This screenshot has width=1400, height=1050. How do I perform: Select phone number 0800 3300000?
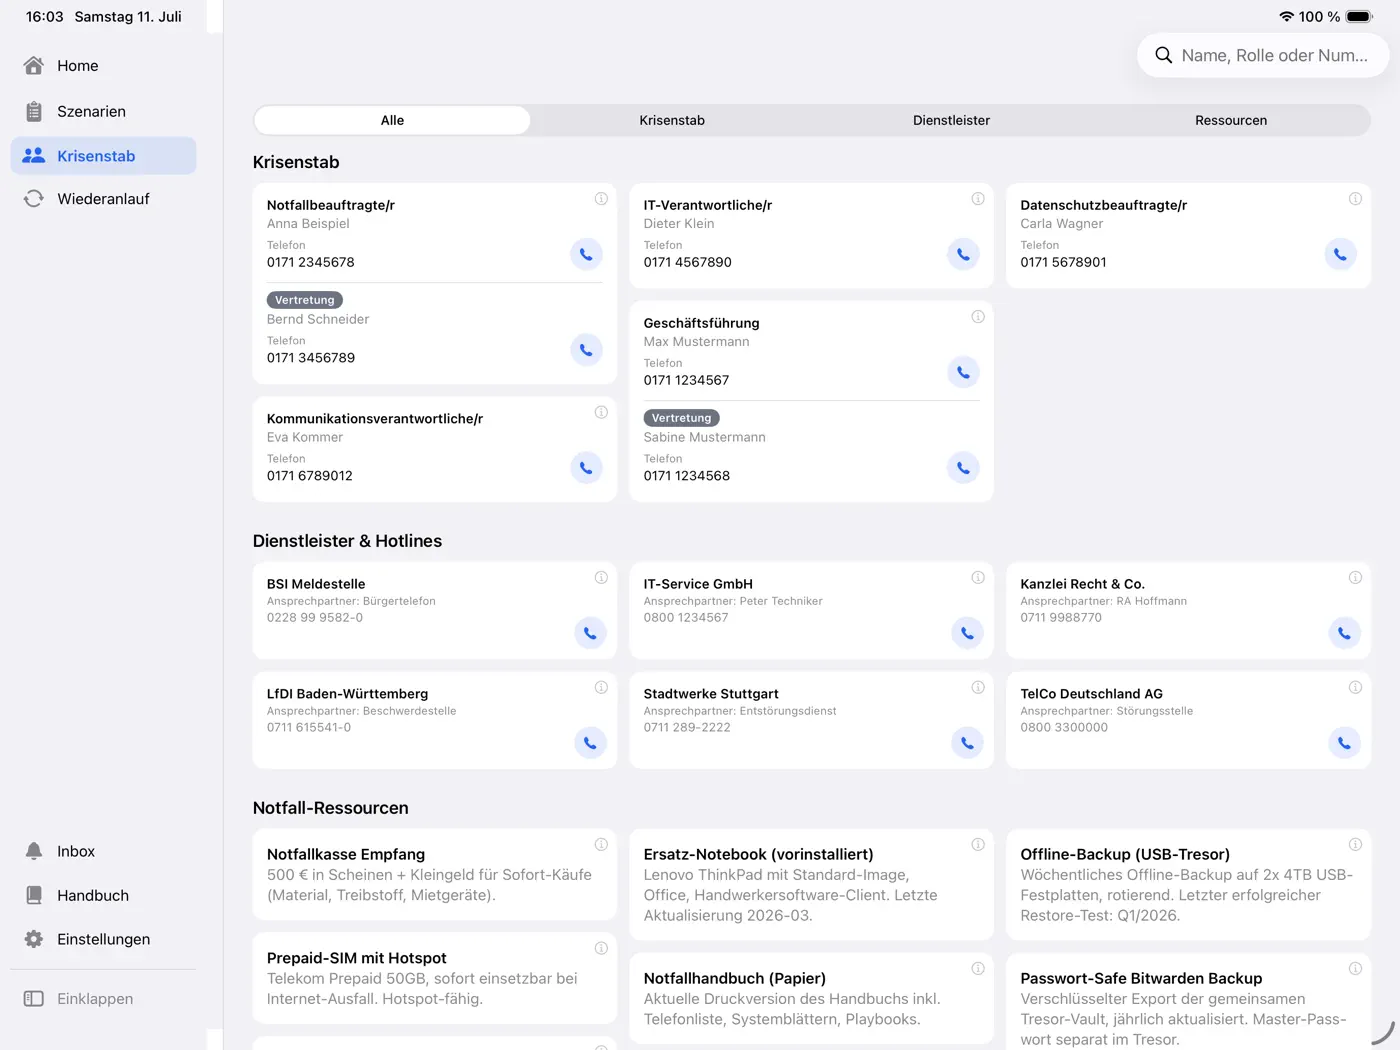coord(1064,727)
